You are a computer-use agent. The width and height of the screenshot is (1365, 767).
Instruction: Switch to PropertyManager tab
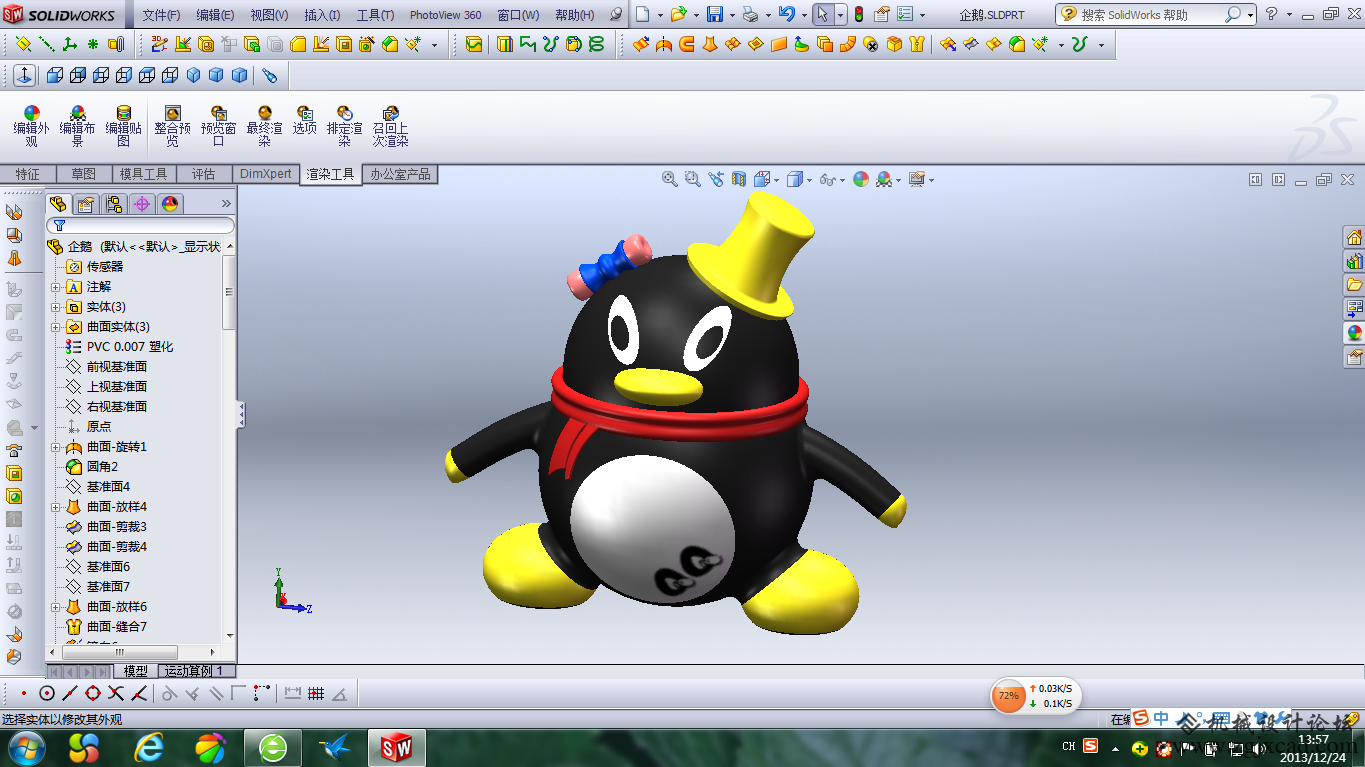[86, 204]
